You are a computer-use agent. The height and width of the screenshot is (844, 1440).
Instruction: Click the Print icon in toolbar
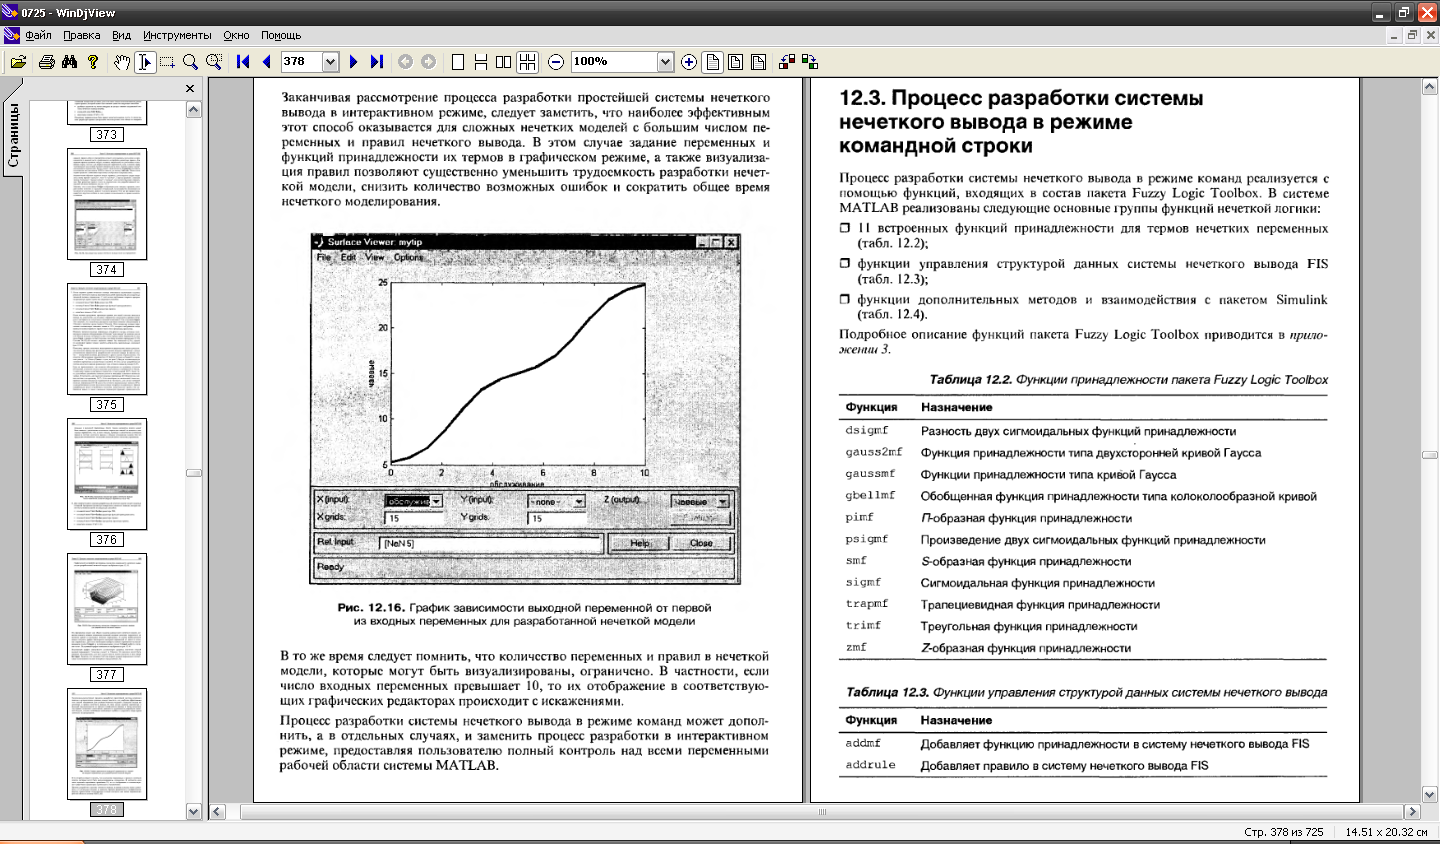point(46,62)
